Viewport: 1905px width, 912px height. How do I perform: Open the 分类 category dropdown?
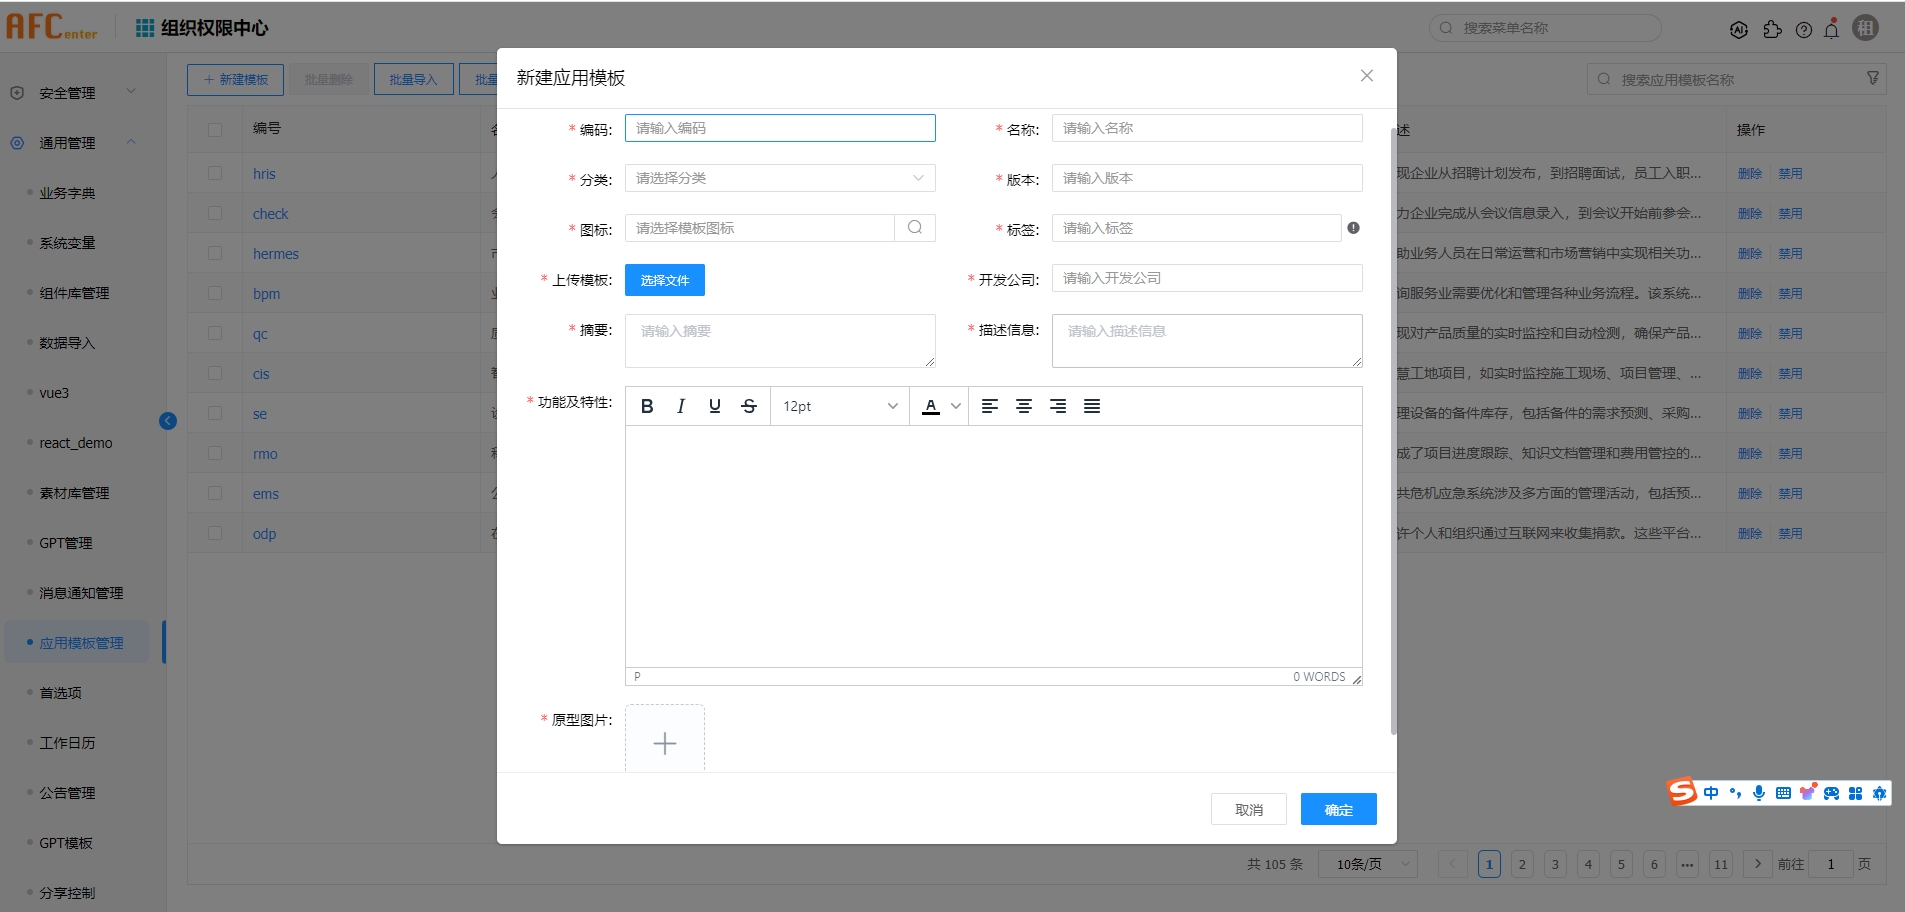[780, 178]
